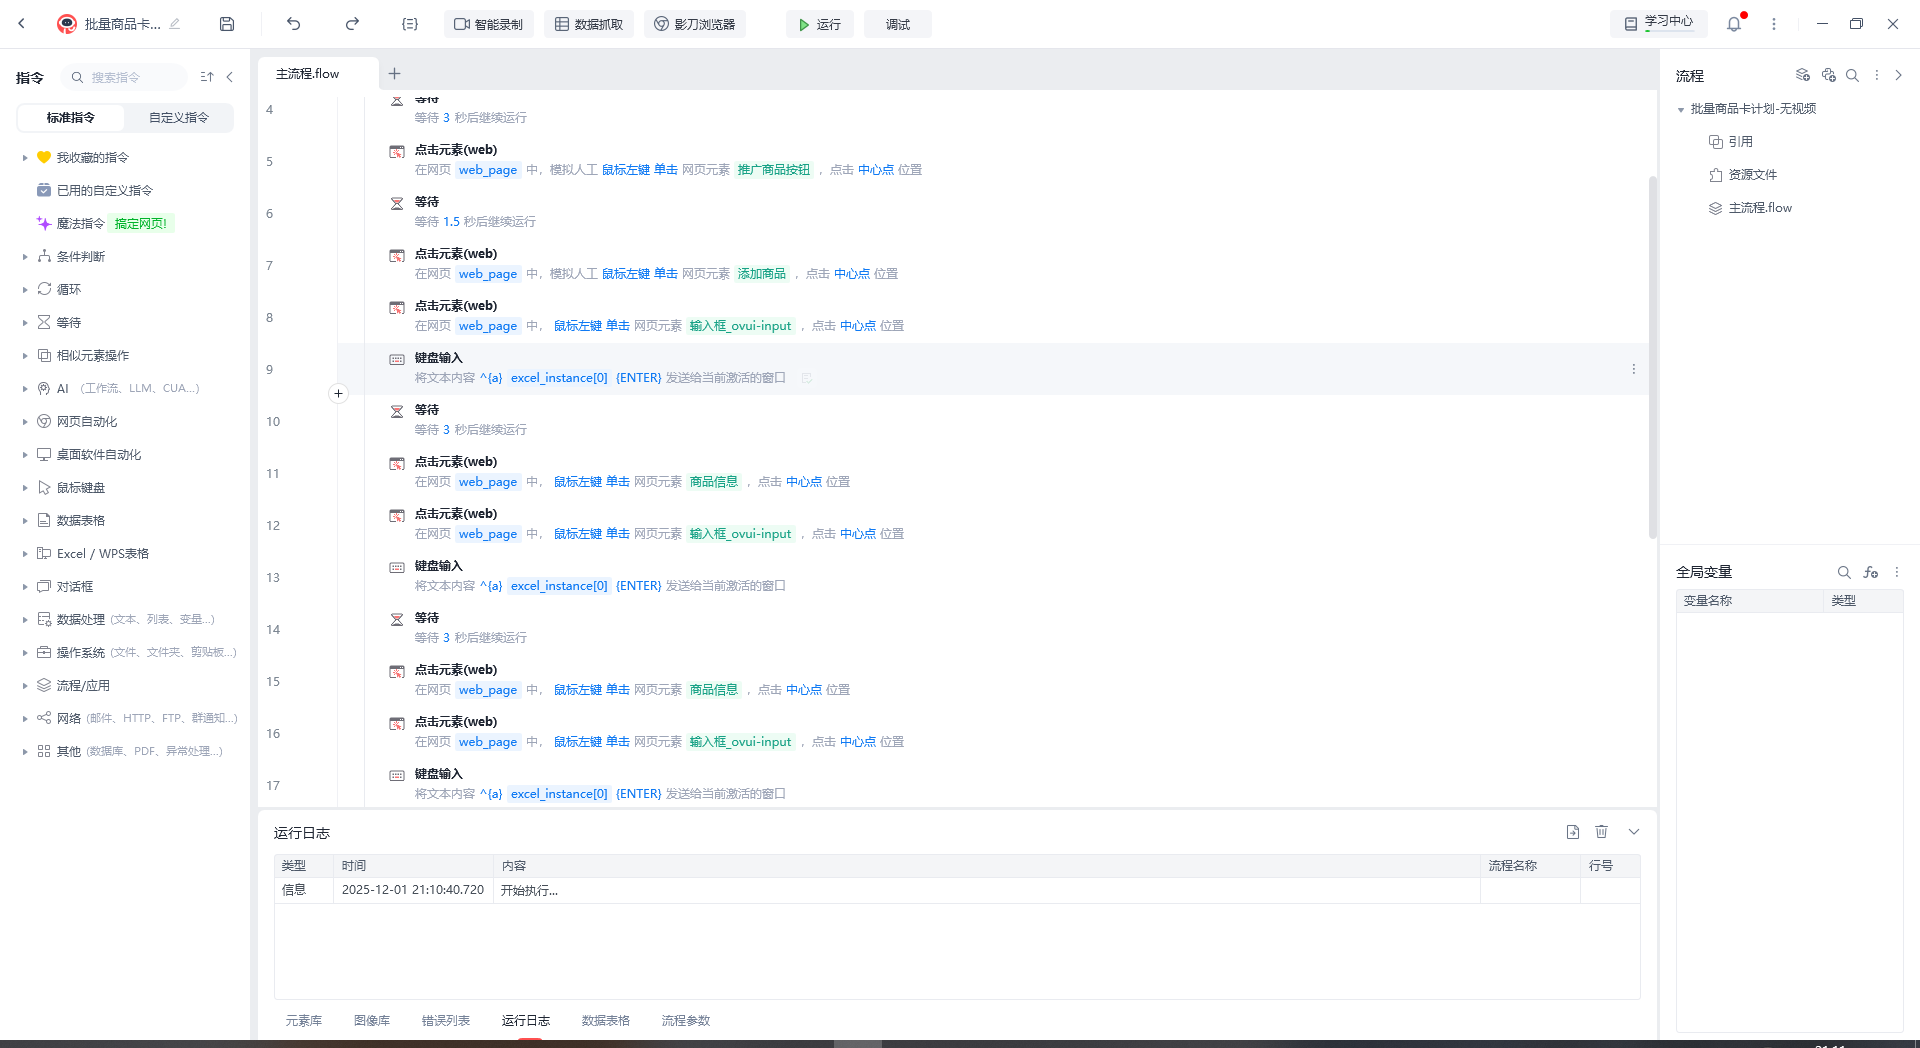Open the top-right more options menu

coord(1774,24)
